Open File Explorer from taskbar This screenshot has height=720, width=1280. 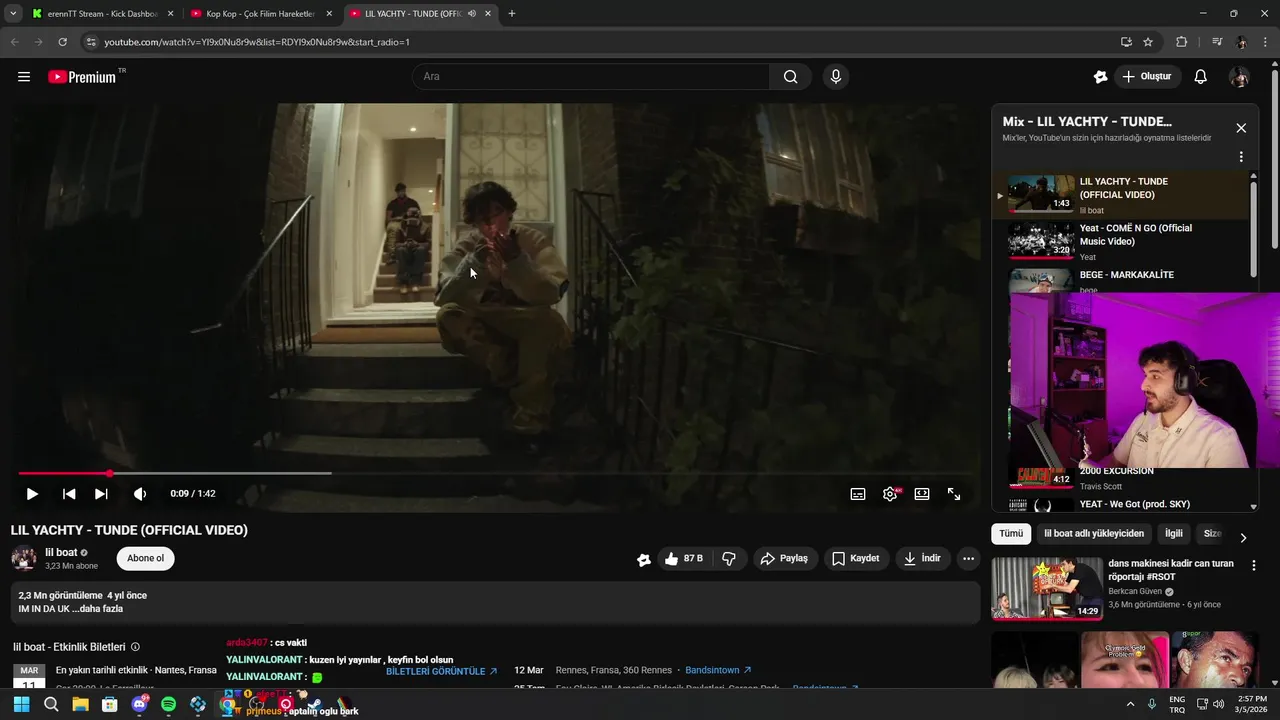(x=80, y=705)
